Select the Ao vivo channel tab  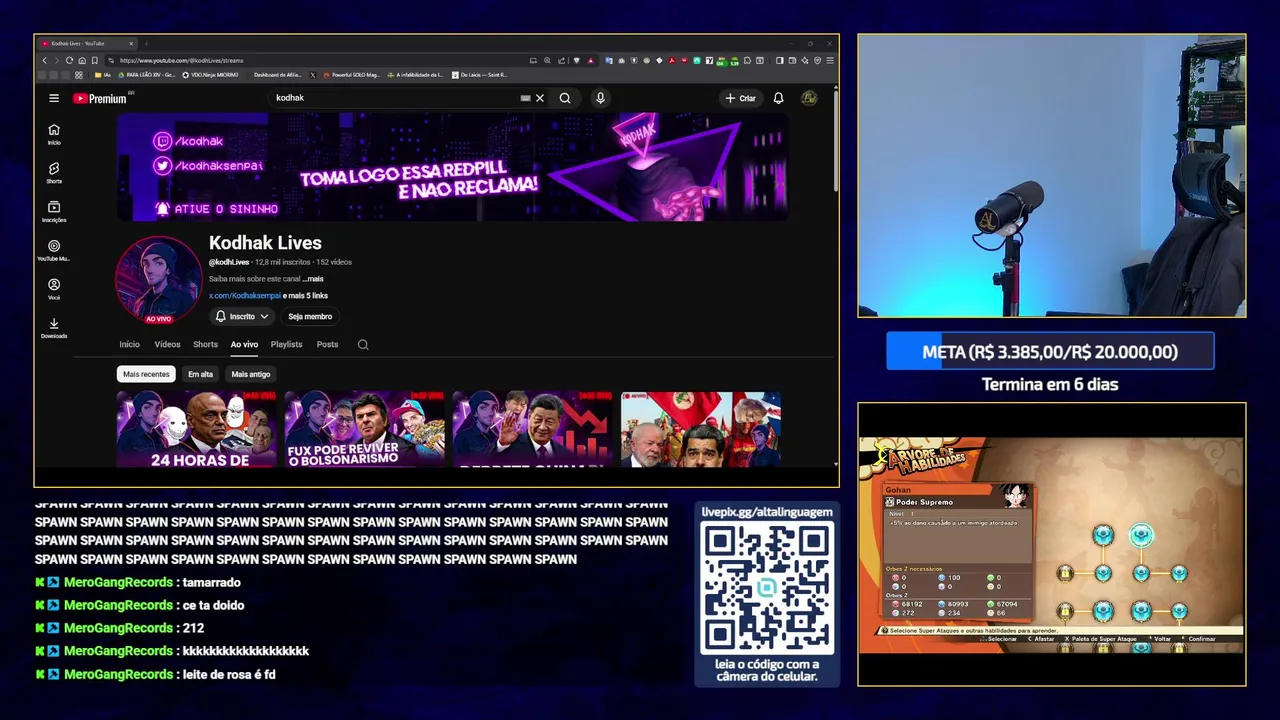click(x=244, y=344)
